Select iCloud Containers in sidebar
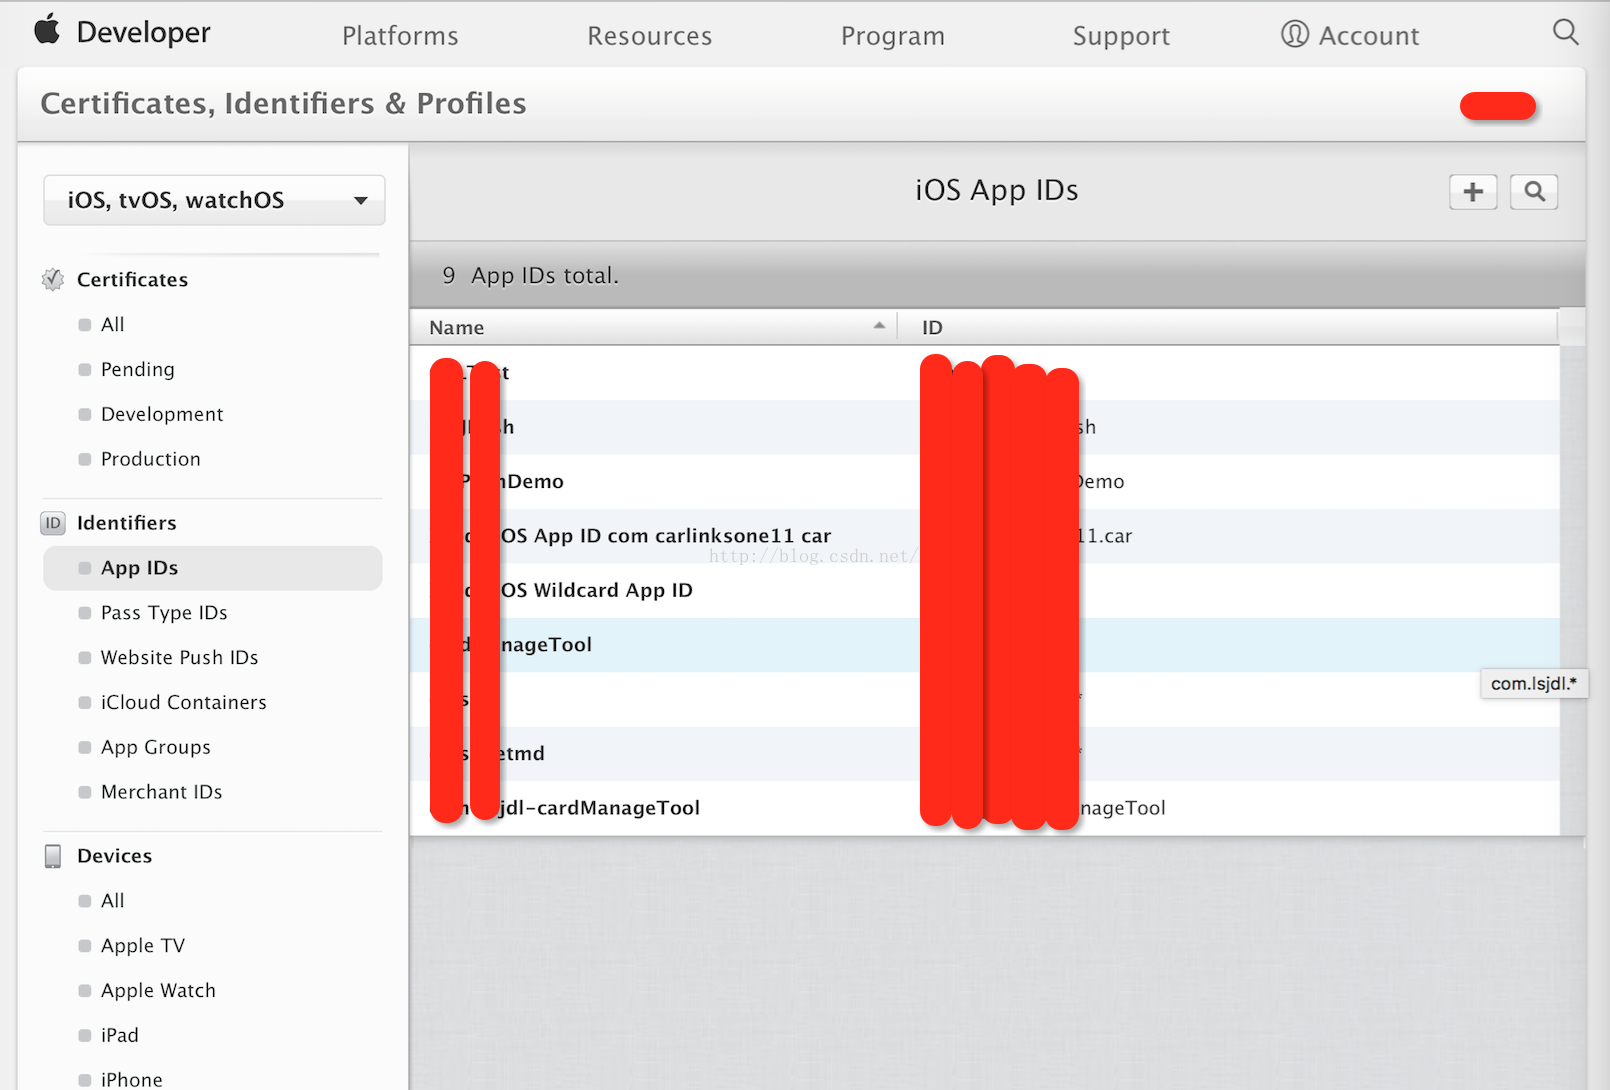The height and width of the screenshot is (1090, 1610). [183, 703]
